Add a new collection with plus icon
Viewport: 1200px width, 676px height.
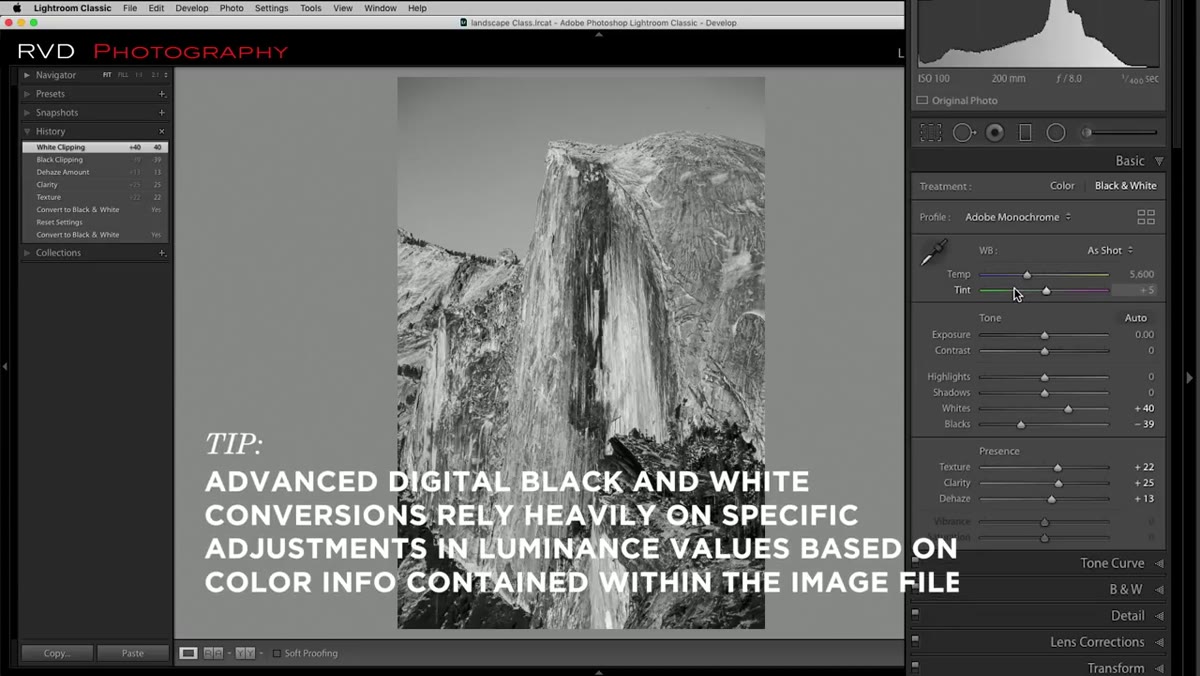[x=162, y=253]
